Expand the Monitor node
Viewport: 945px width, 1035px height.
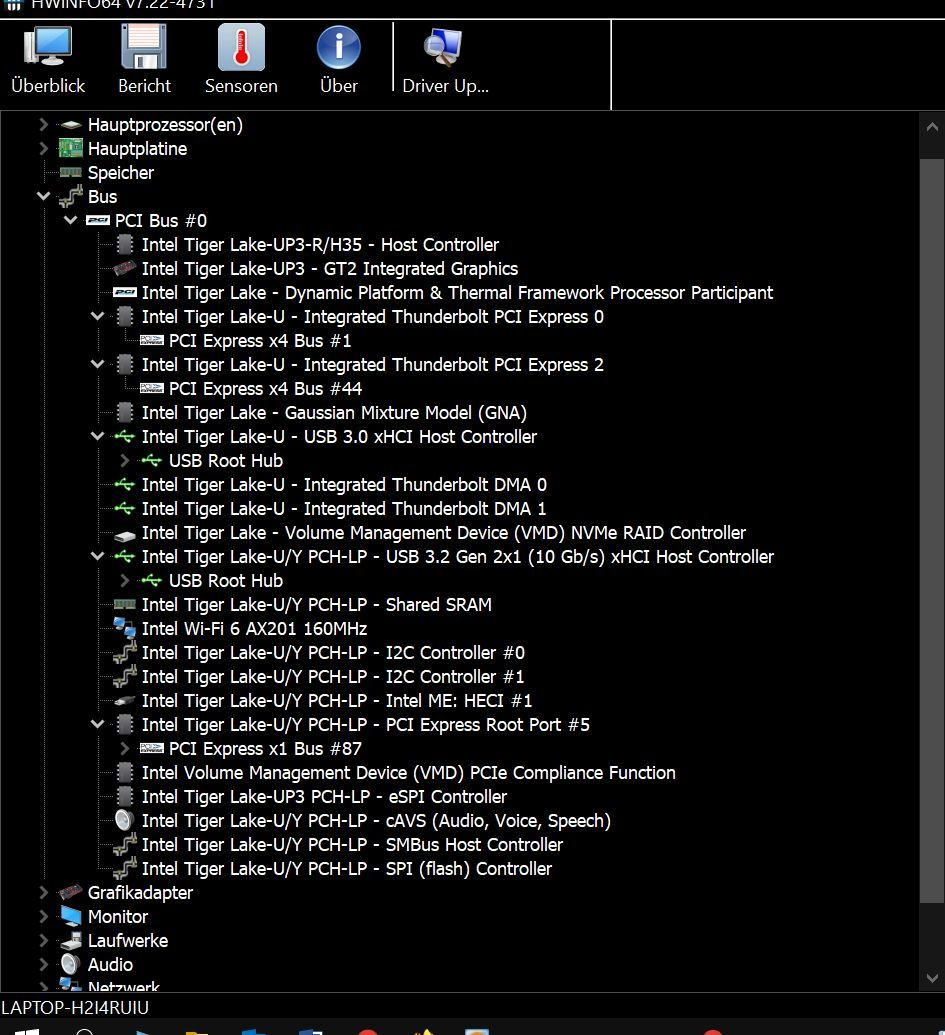point(44,917)
